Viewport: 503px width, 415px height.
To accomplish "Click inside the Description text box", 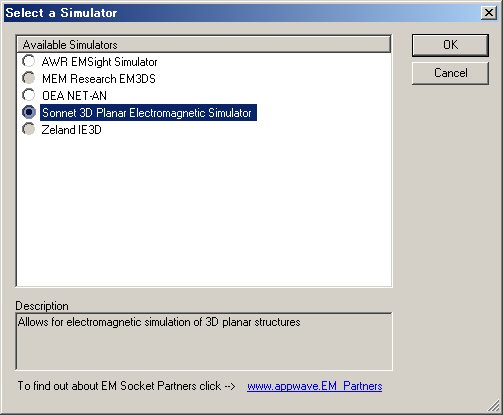I will (x=204, y=341).
